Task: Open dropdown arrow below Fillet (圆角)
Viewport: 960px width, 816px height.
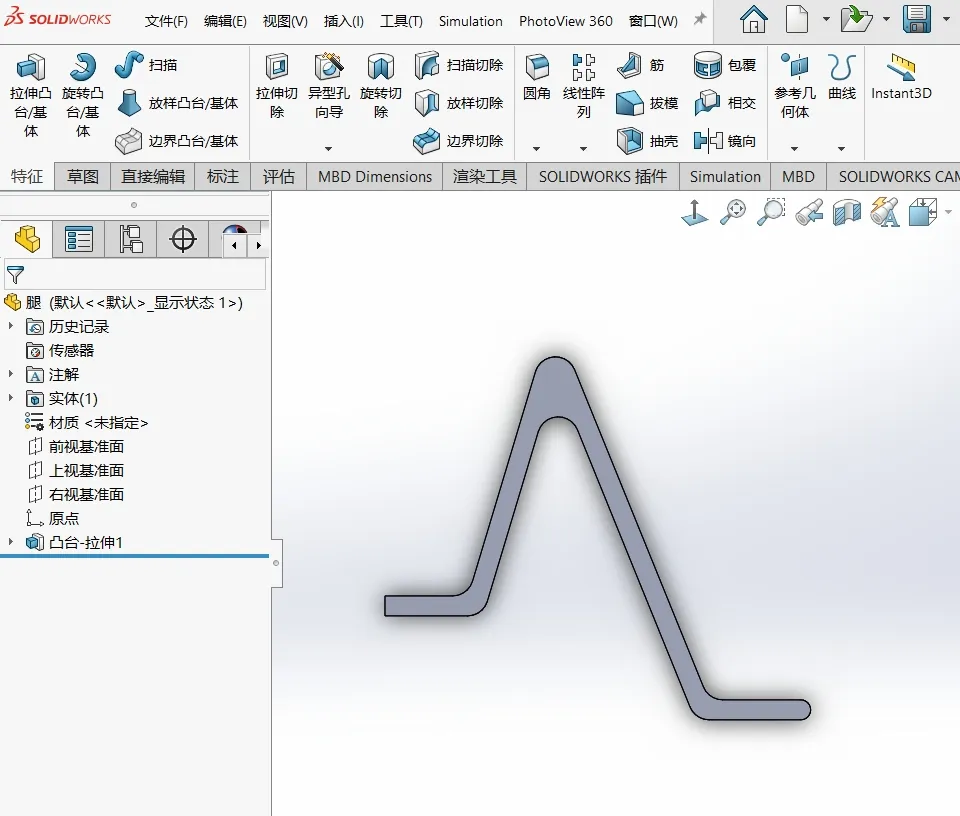Action: pos(536,149)
